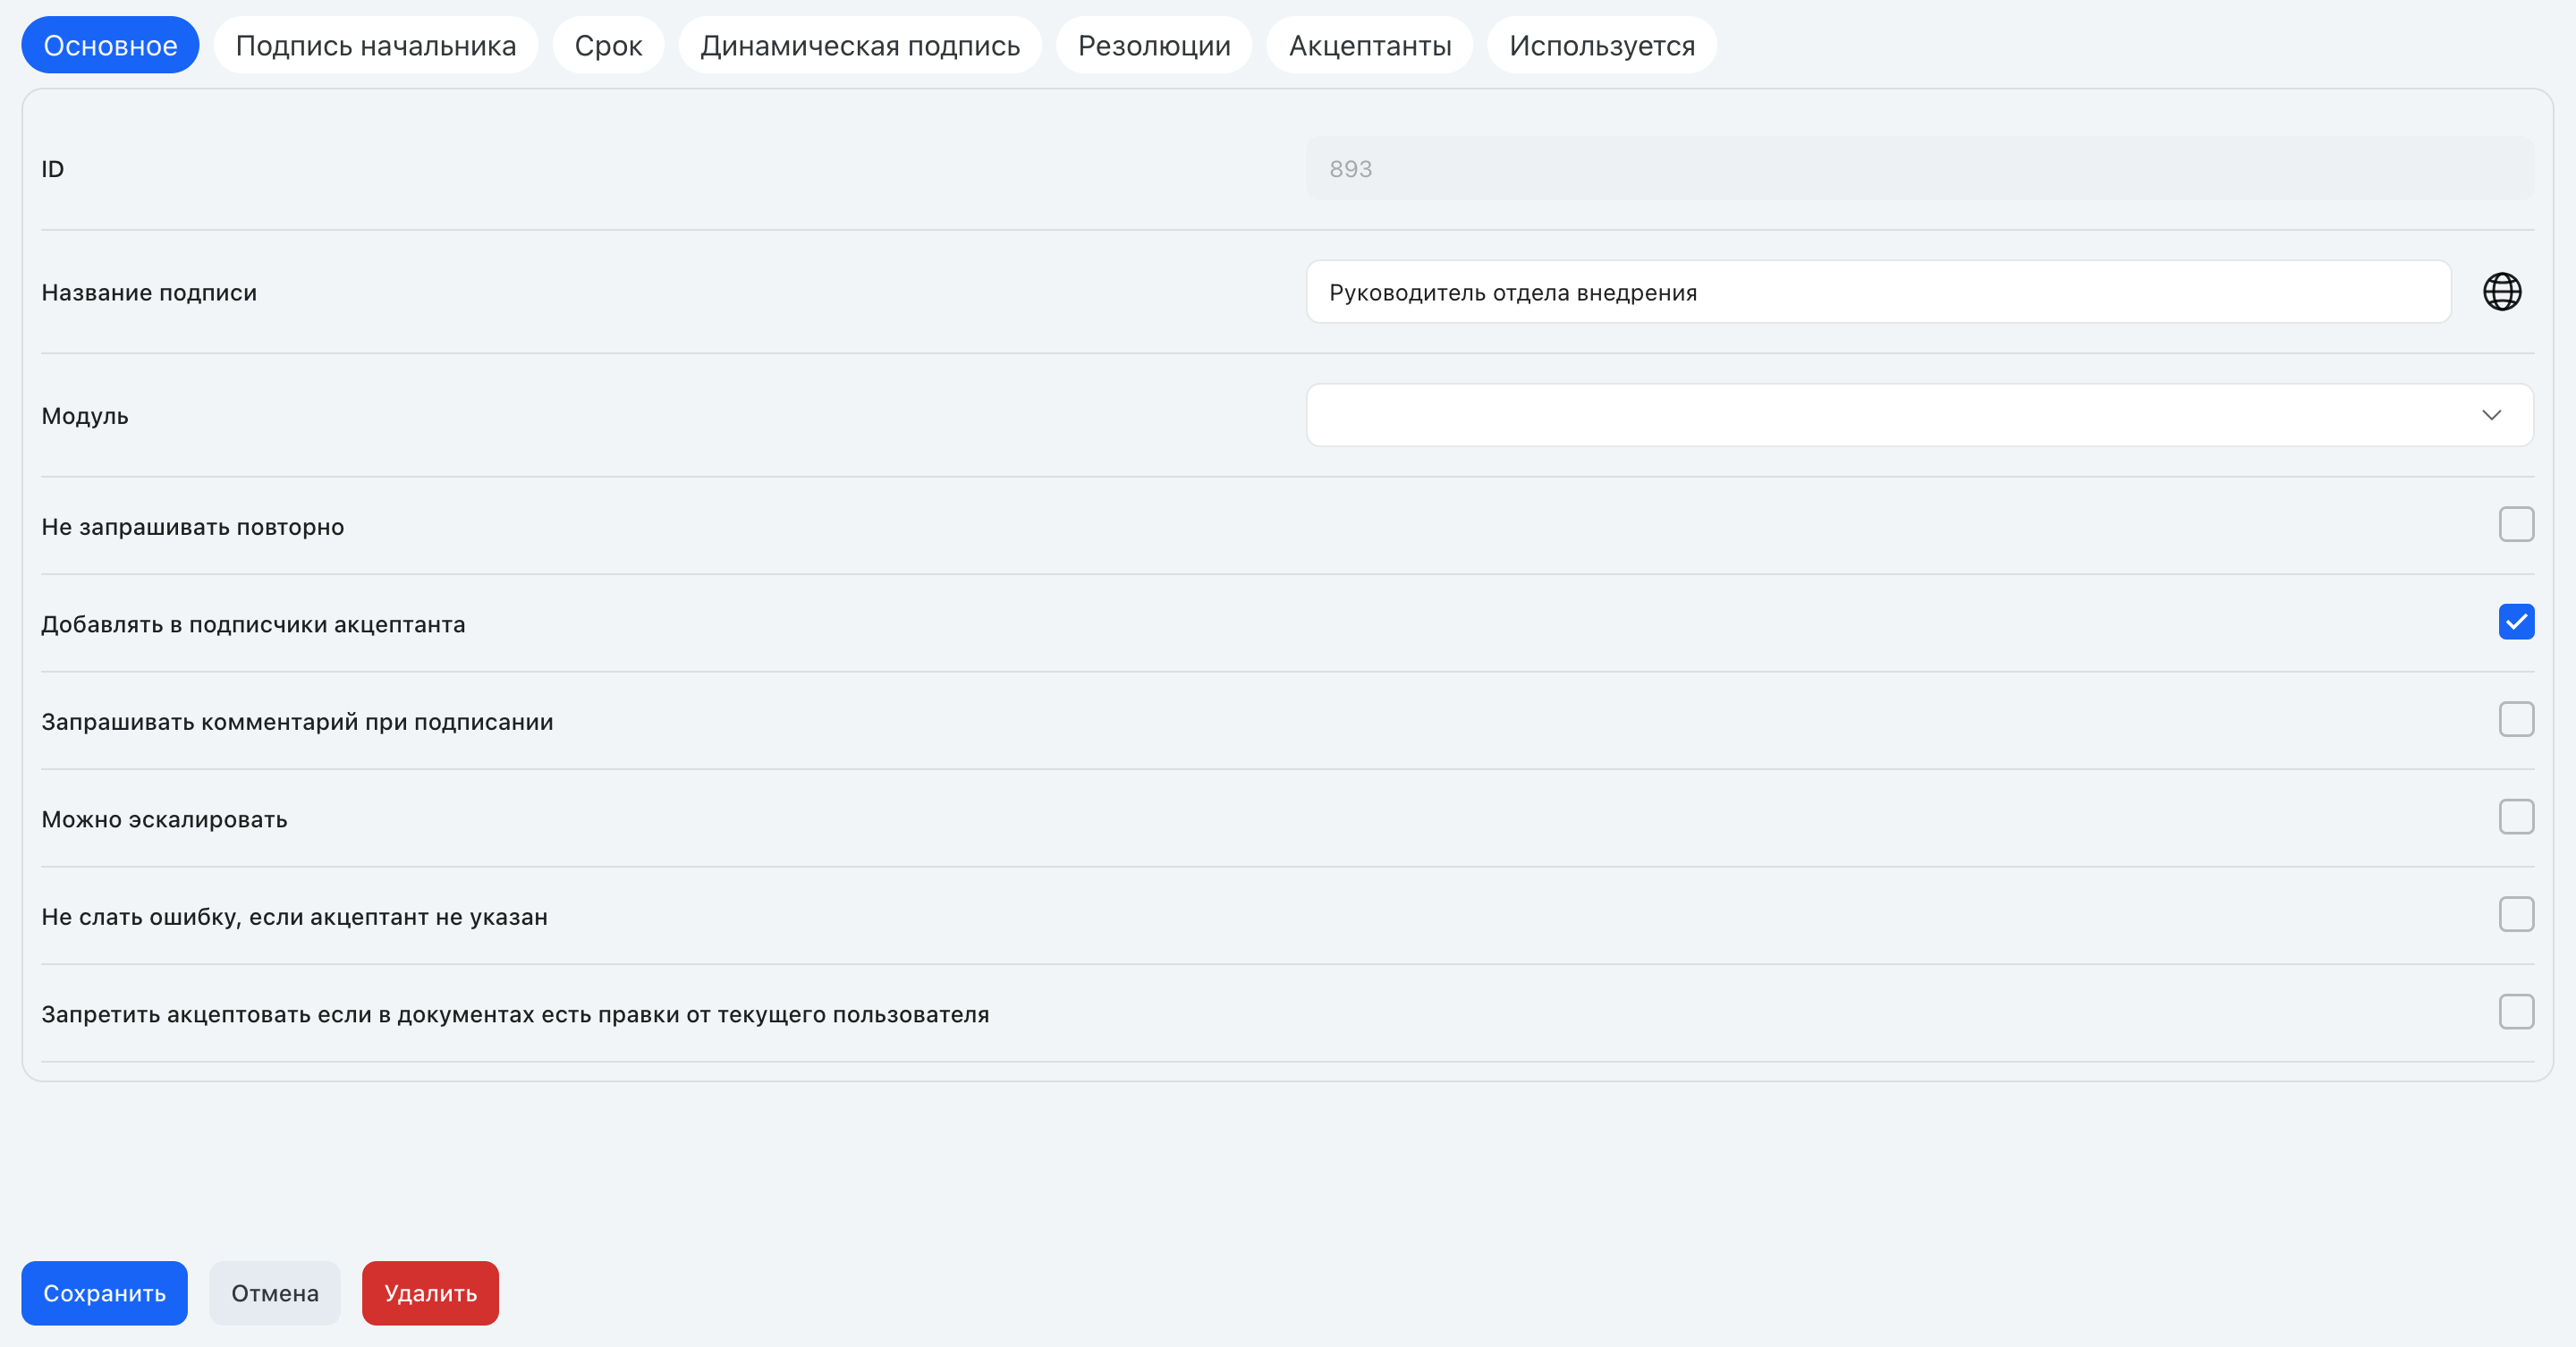Enable 'Запрашивать комментарий при подписании' checkbox
The image size is (2576, 1347).
pos(2516,719)
